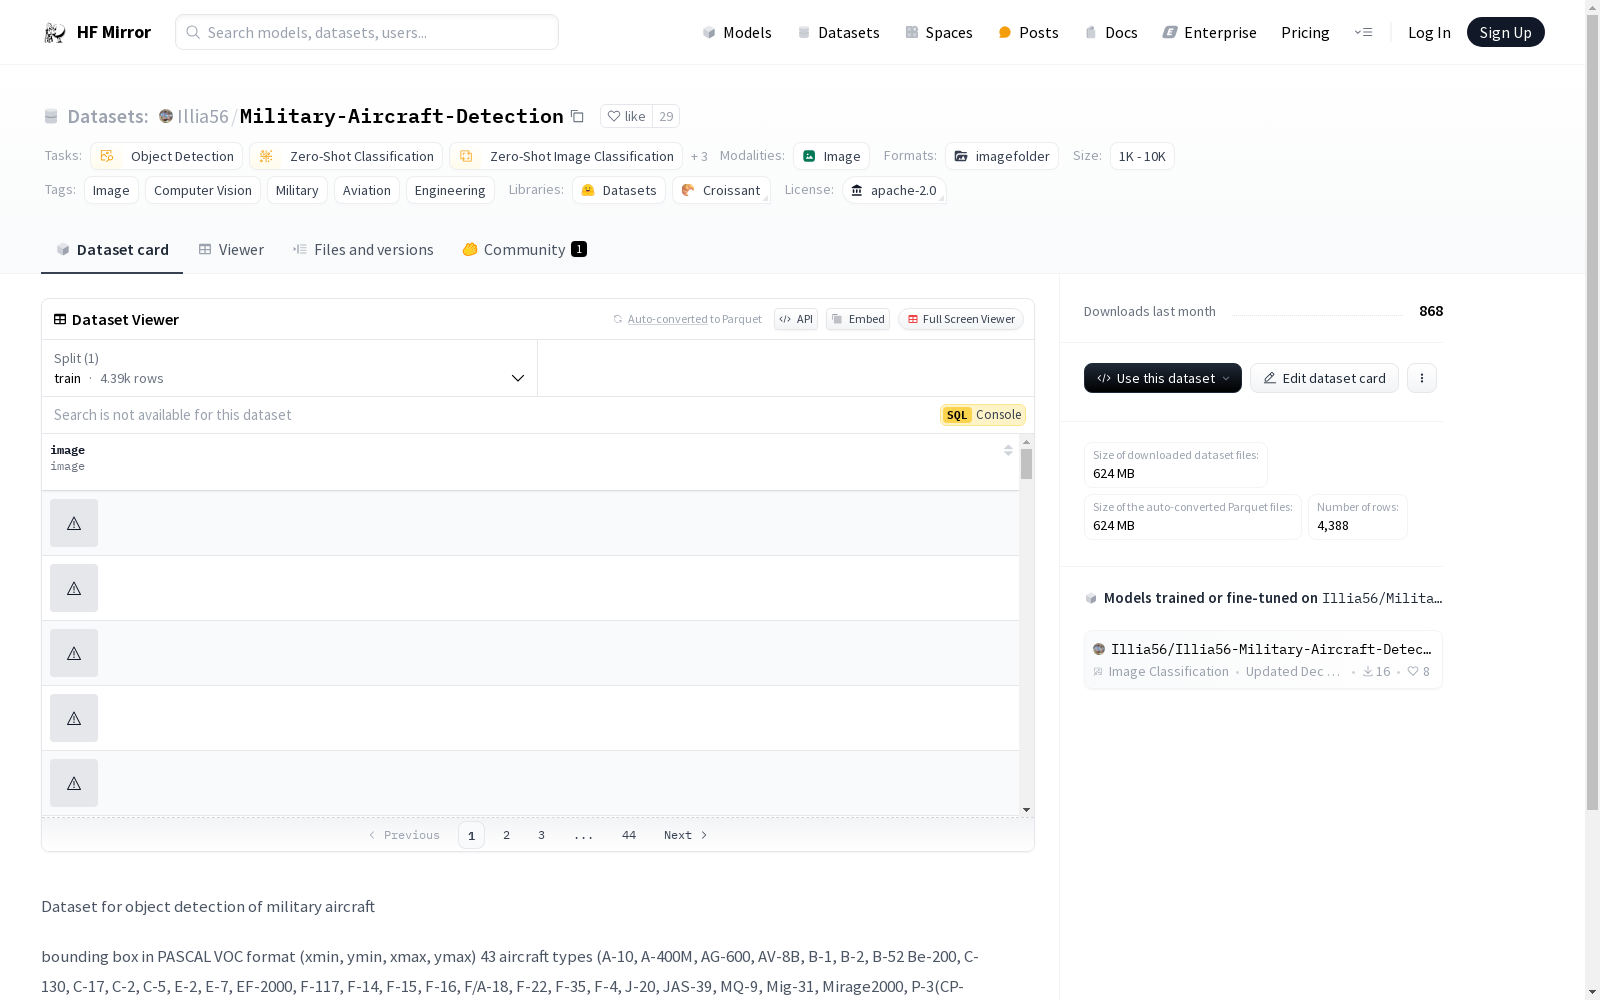Image resolution: width=1600 pixels, height=1000 pixels.
Task: Select the Object Detection task tag
Action: (166, 156)
